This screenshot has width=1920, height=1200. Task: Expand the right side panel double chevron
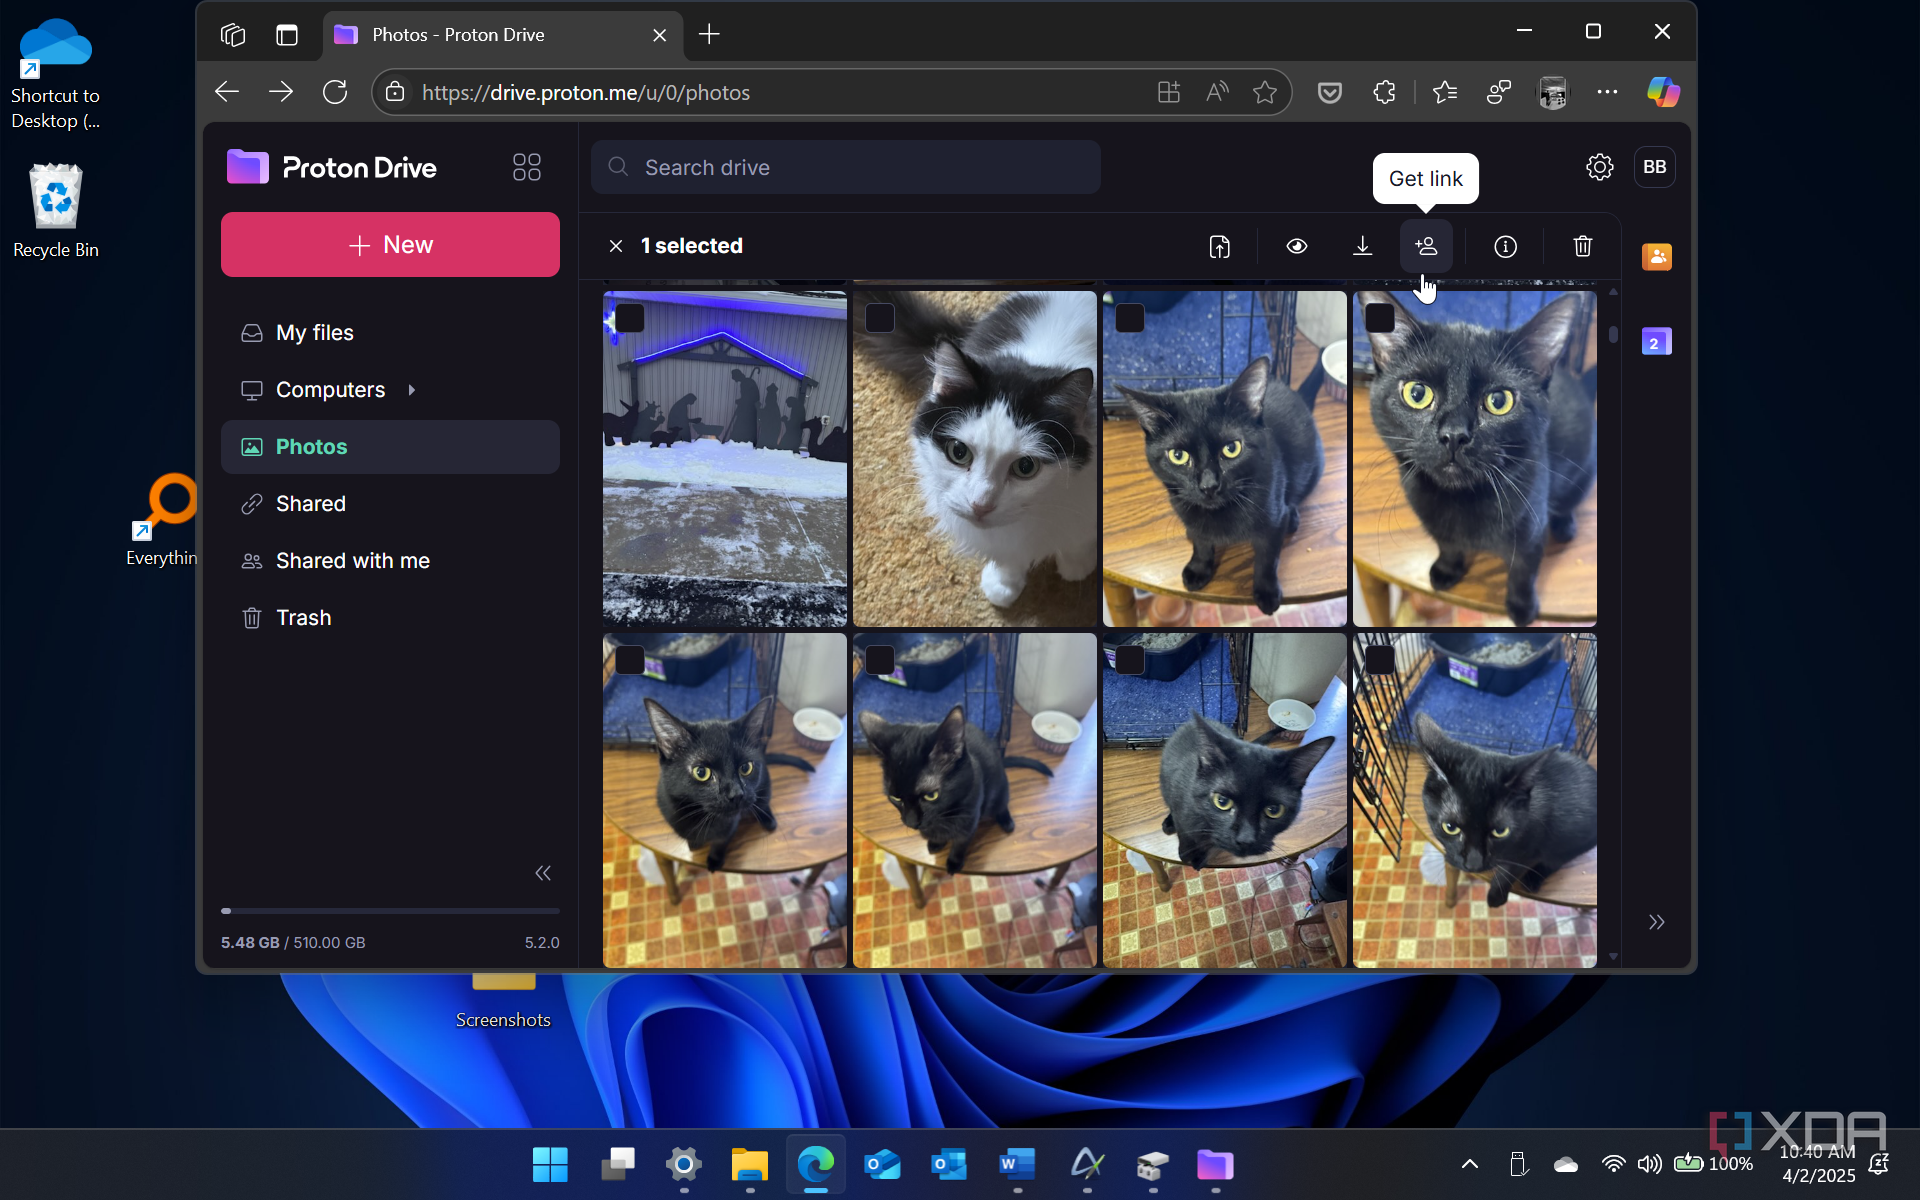[x=1656, y=922]
